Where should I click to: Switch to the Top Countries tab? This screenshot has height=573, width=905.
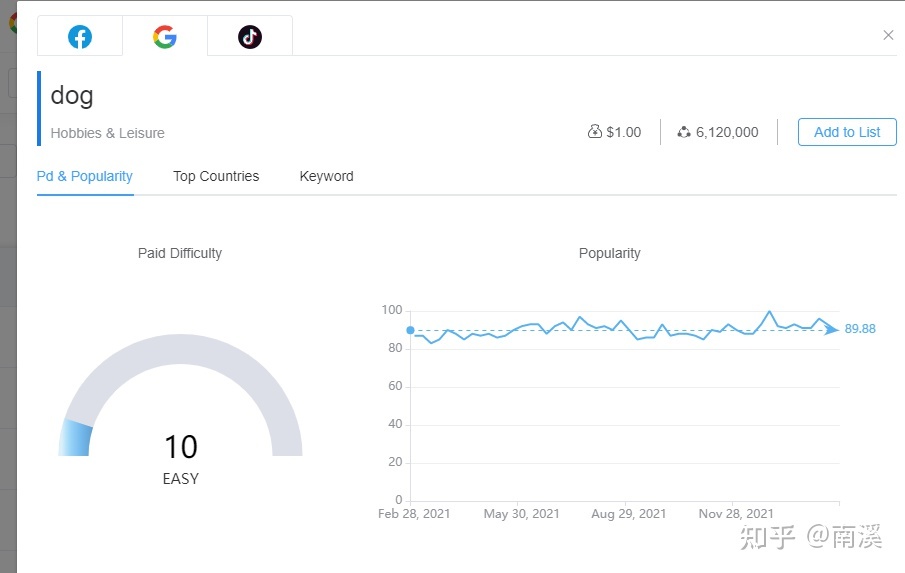tap(216, 176)
